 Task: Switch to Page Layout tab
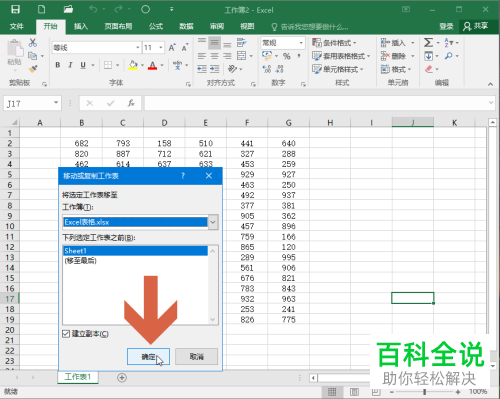click(118, 26)
